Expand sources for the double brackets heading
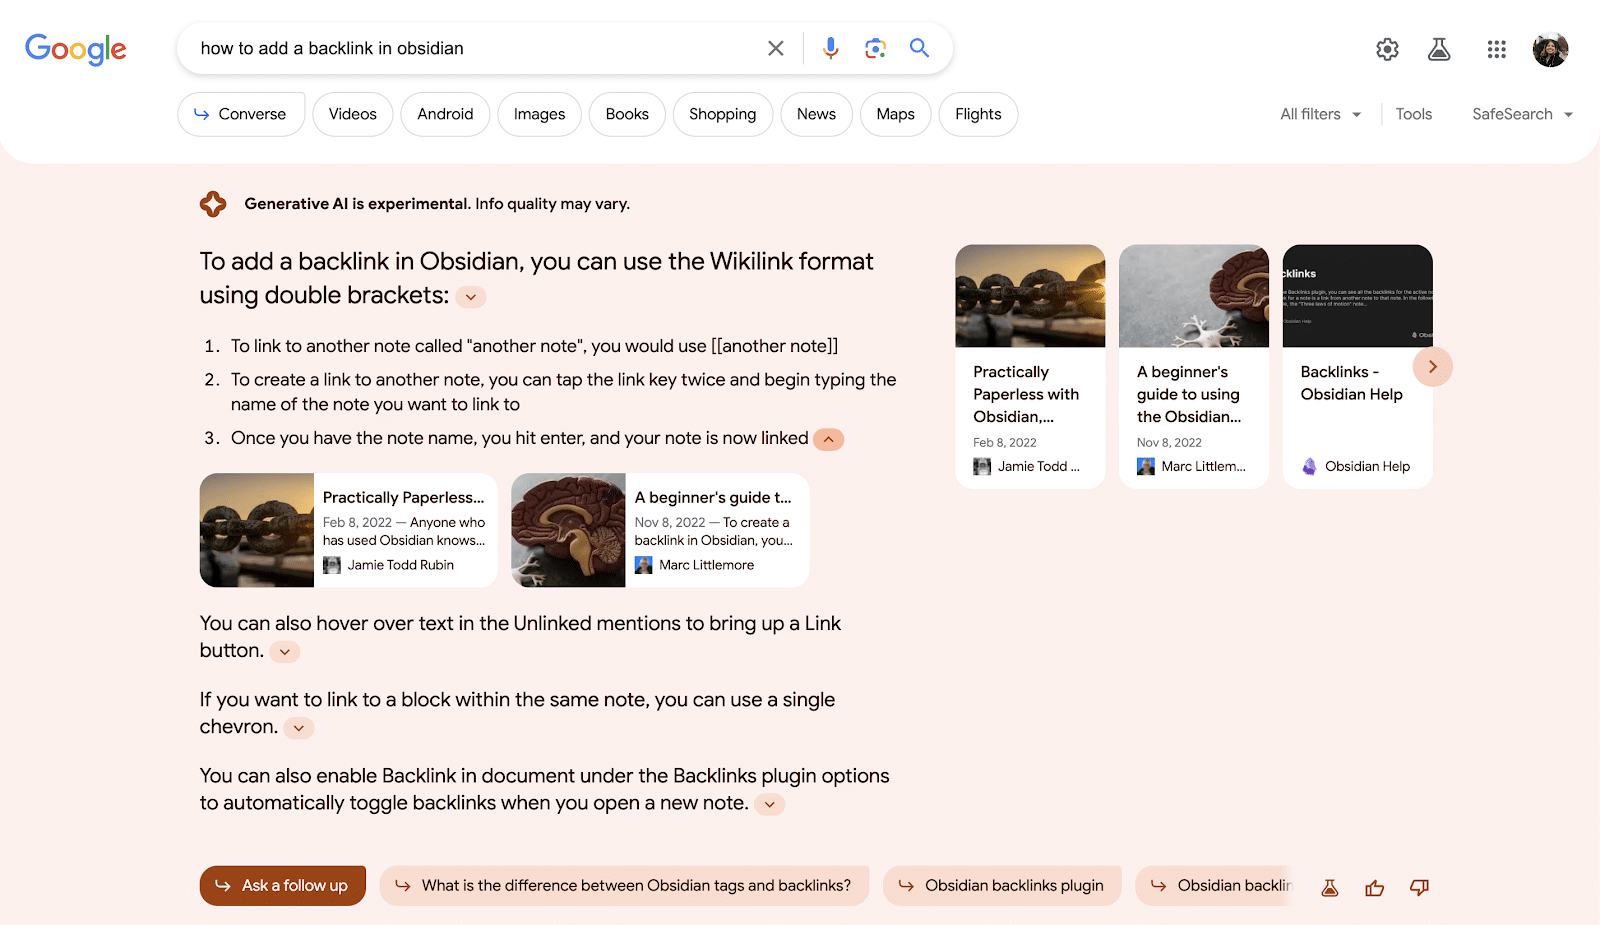Viewport: 1600px width, 925px height. coord(471,297)
